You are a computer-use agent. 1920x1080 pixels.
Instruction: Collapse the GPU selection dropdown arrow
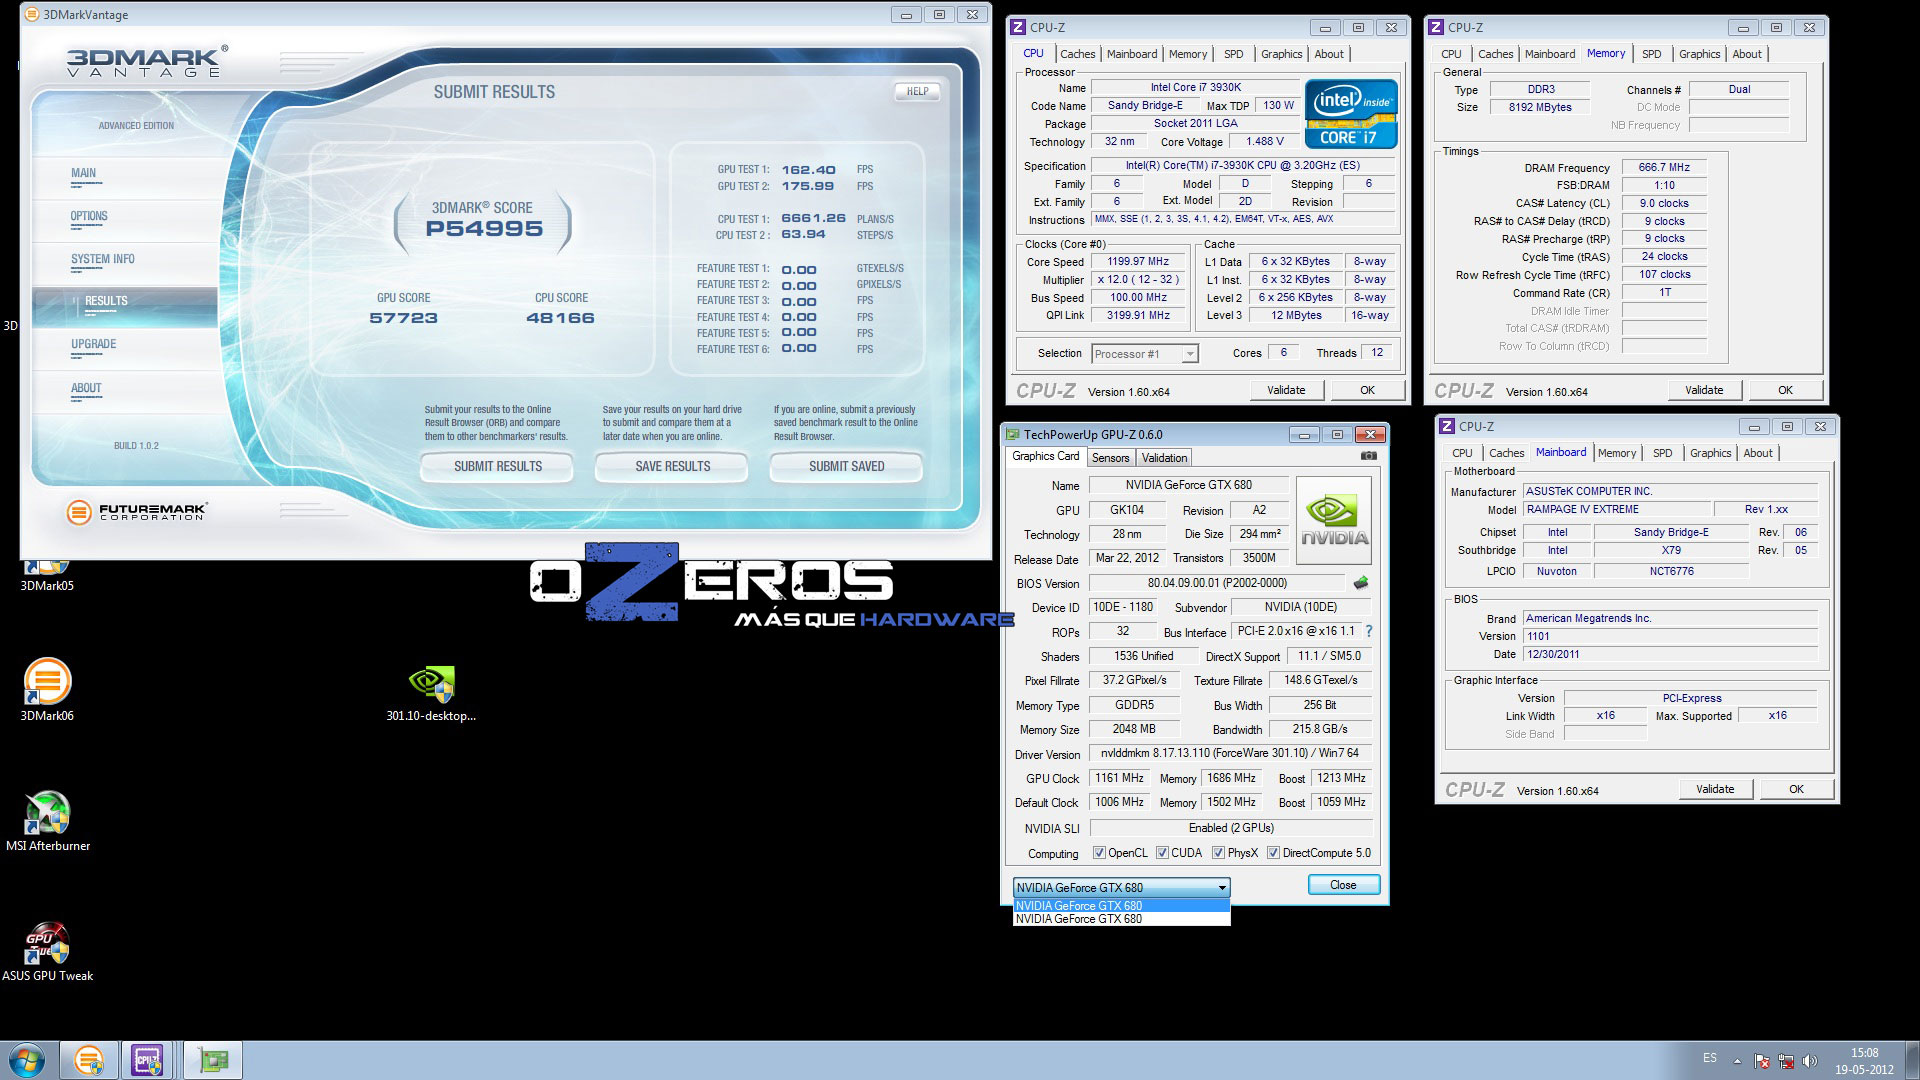point(1221,888)
